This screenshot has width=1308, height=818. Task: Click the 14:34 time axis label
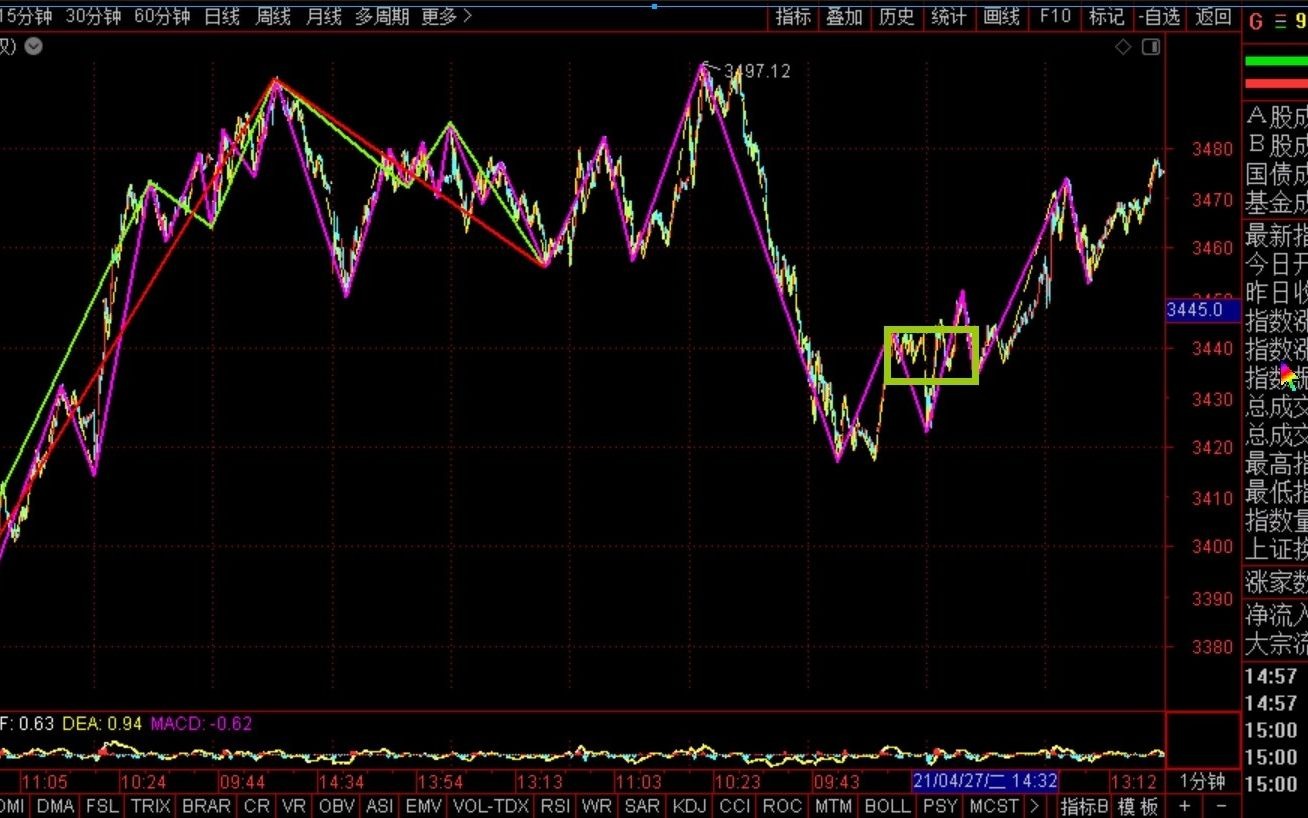click(x=342, y=781)
